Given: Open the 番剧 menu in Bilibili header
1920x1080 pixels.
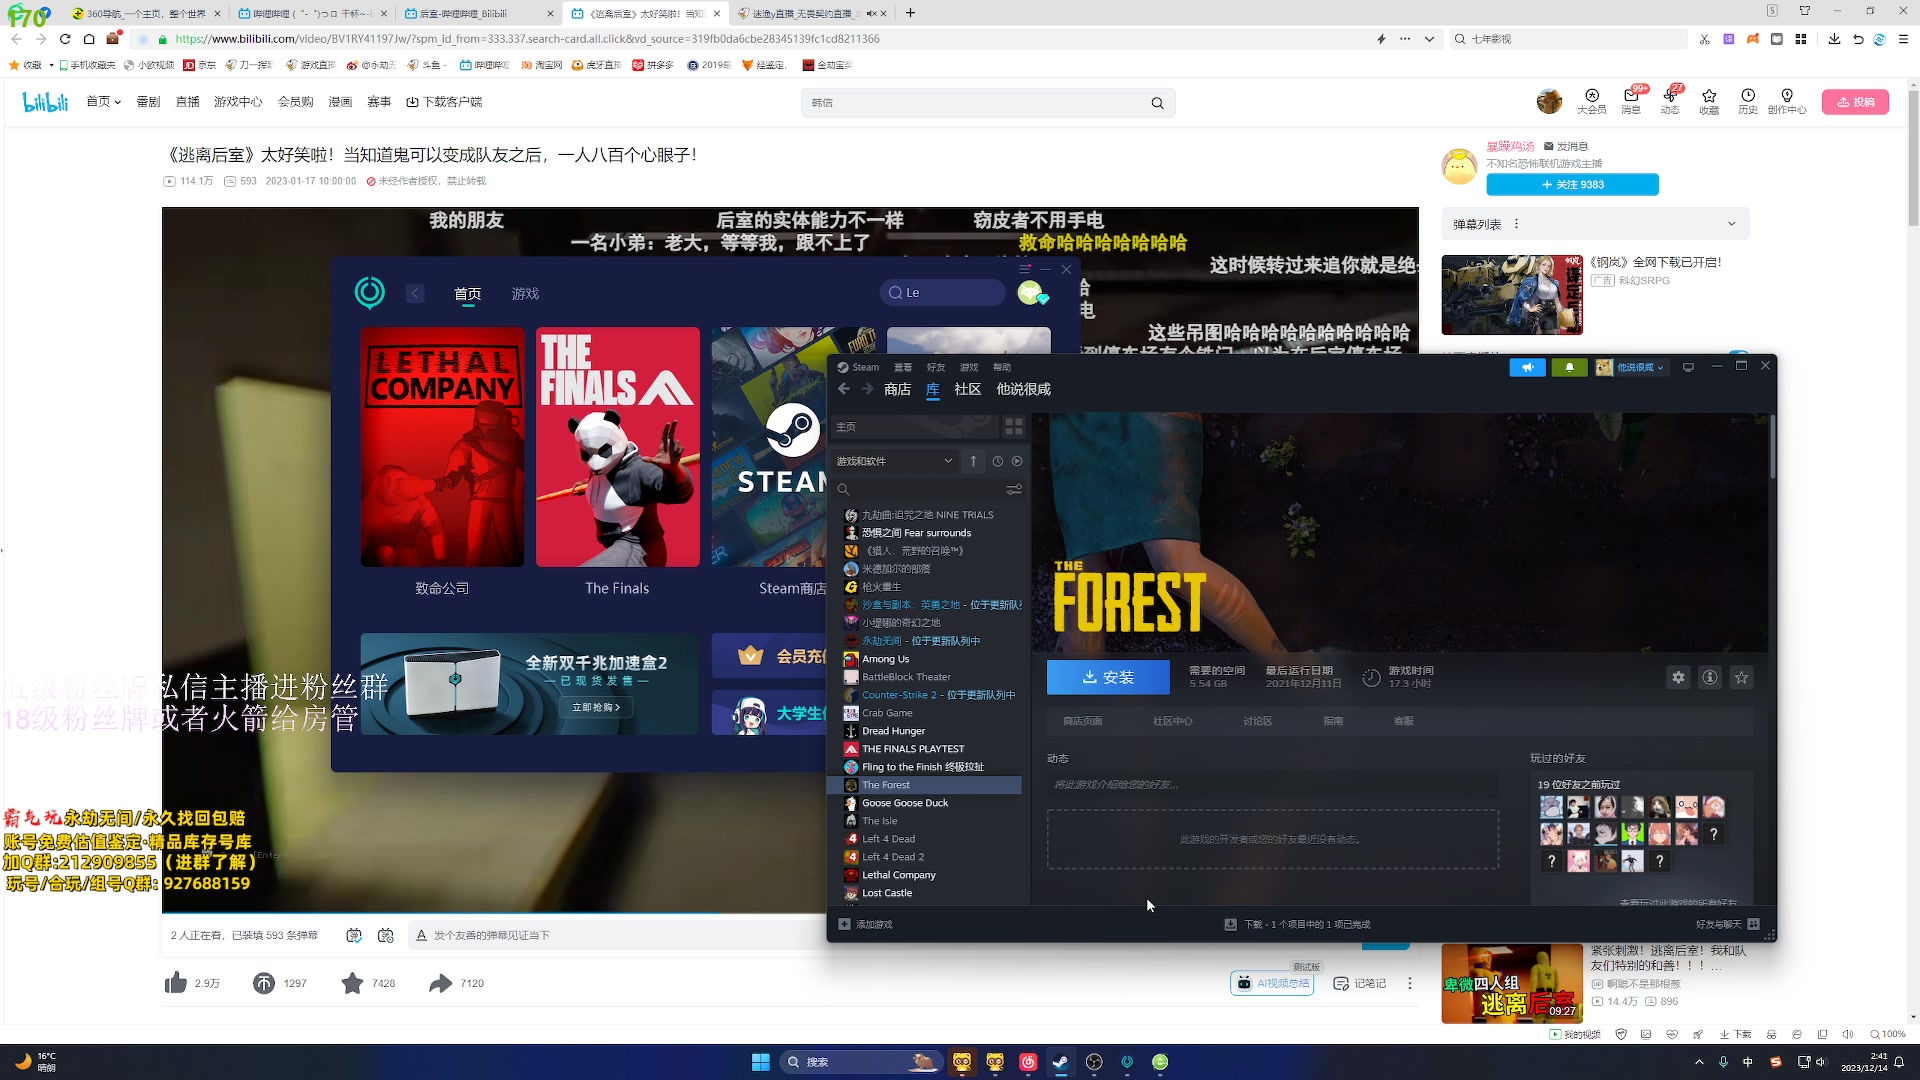Looking at the screenshot, I should point(148,102).
